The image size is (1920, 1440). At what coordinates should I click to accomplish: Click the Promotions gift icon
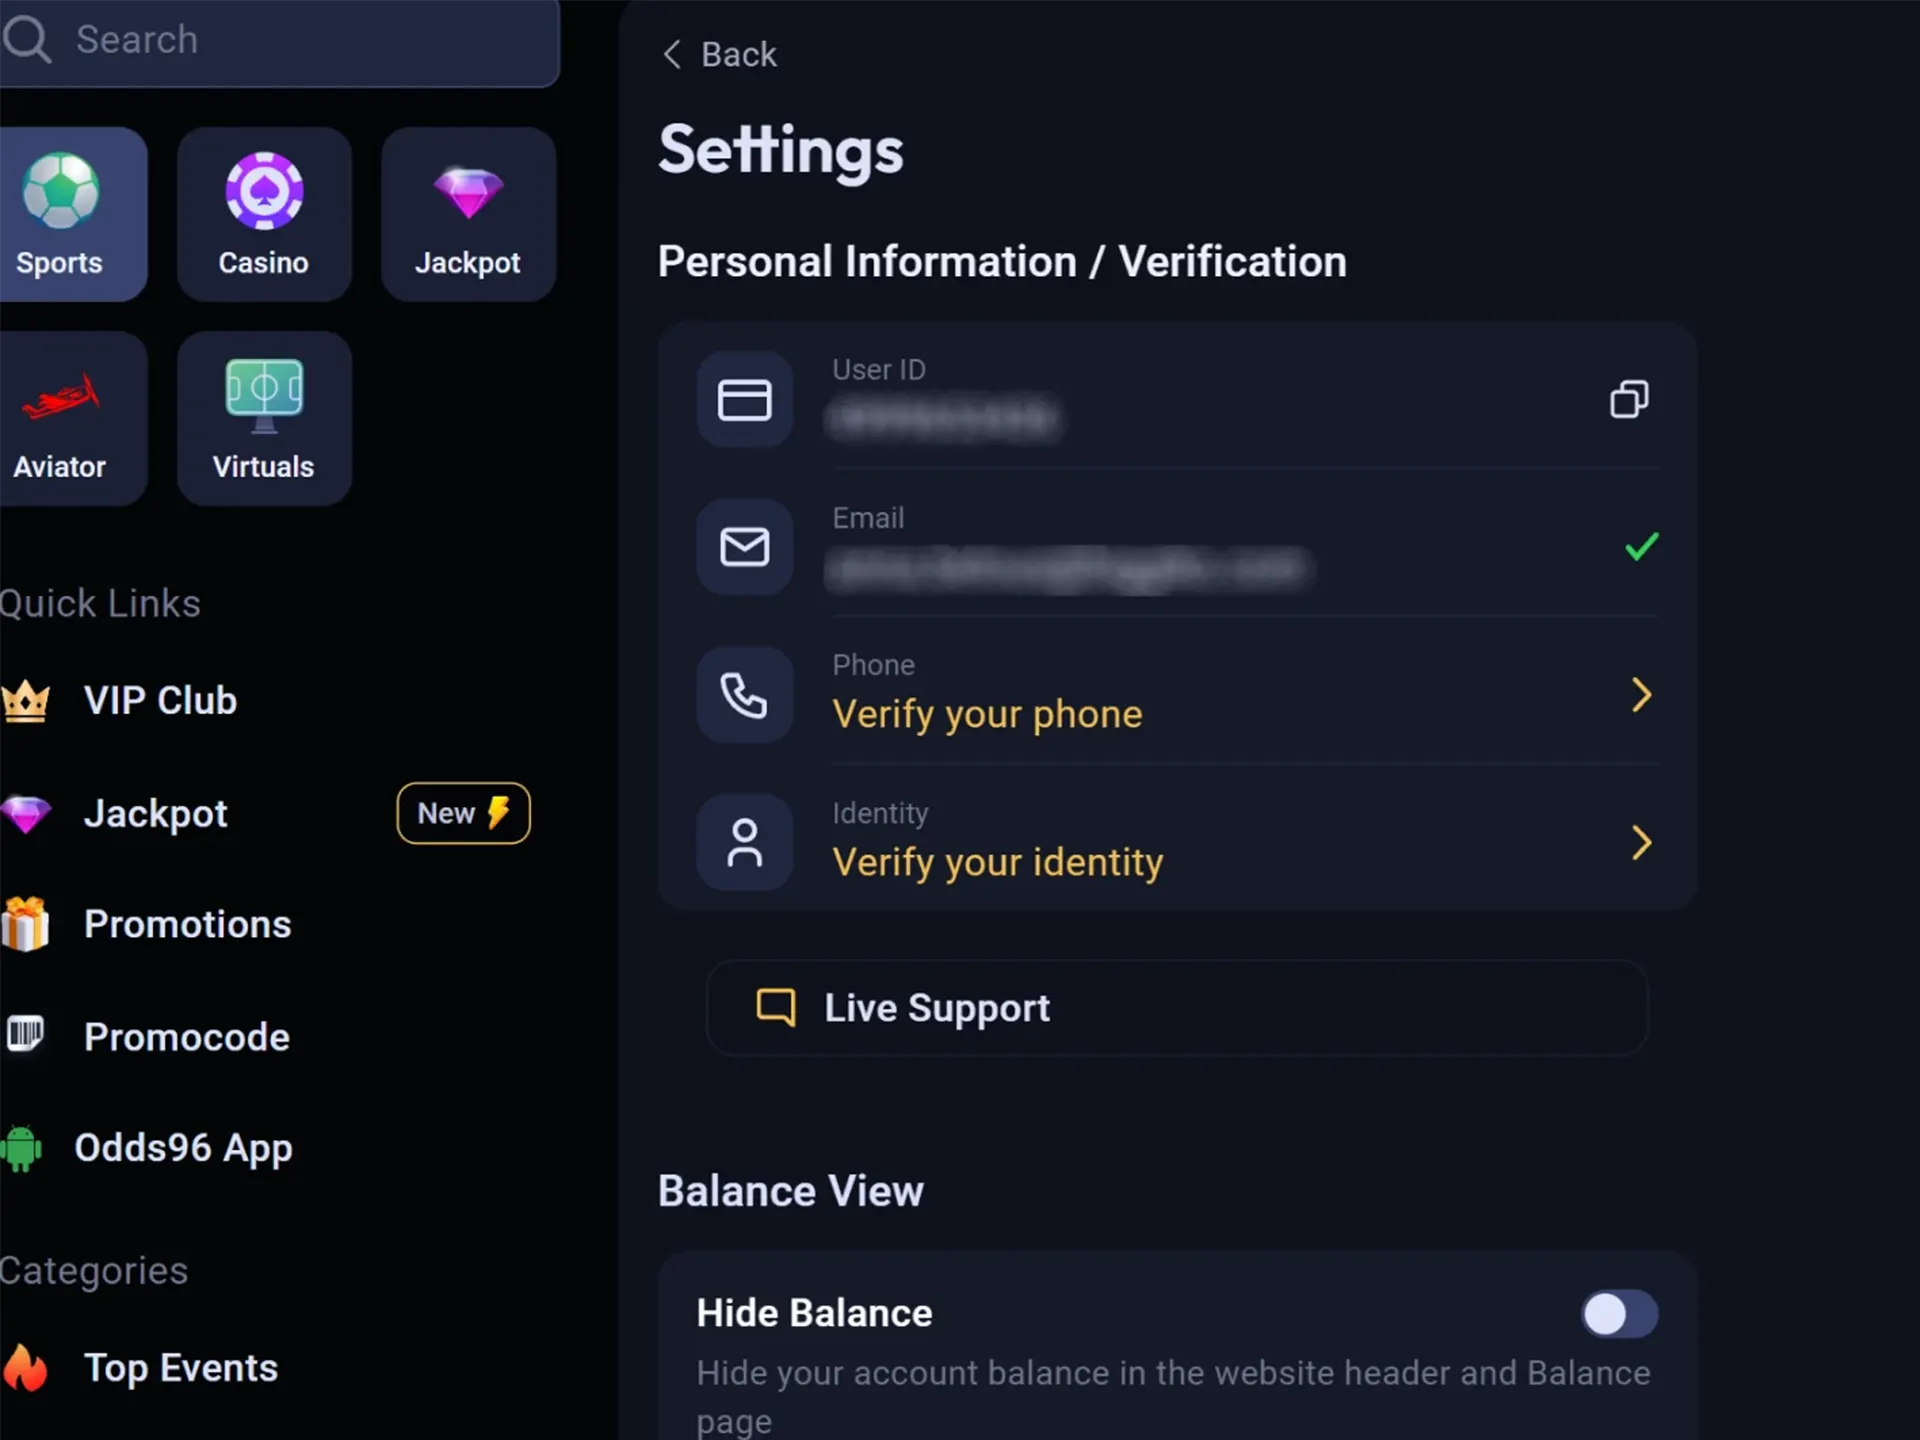tap(27, 924)
